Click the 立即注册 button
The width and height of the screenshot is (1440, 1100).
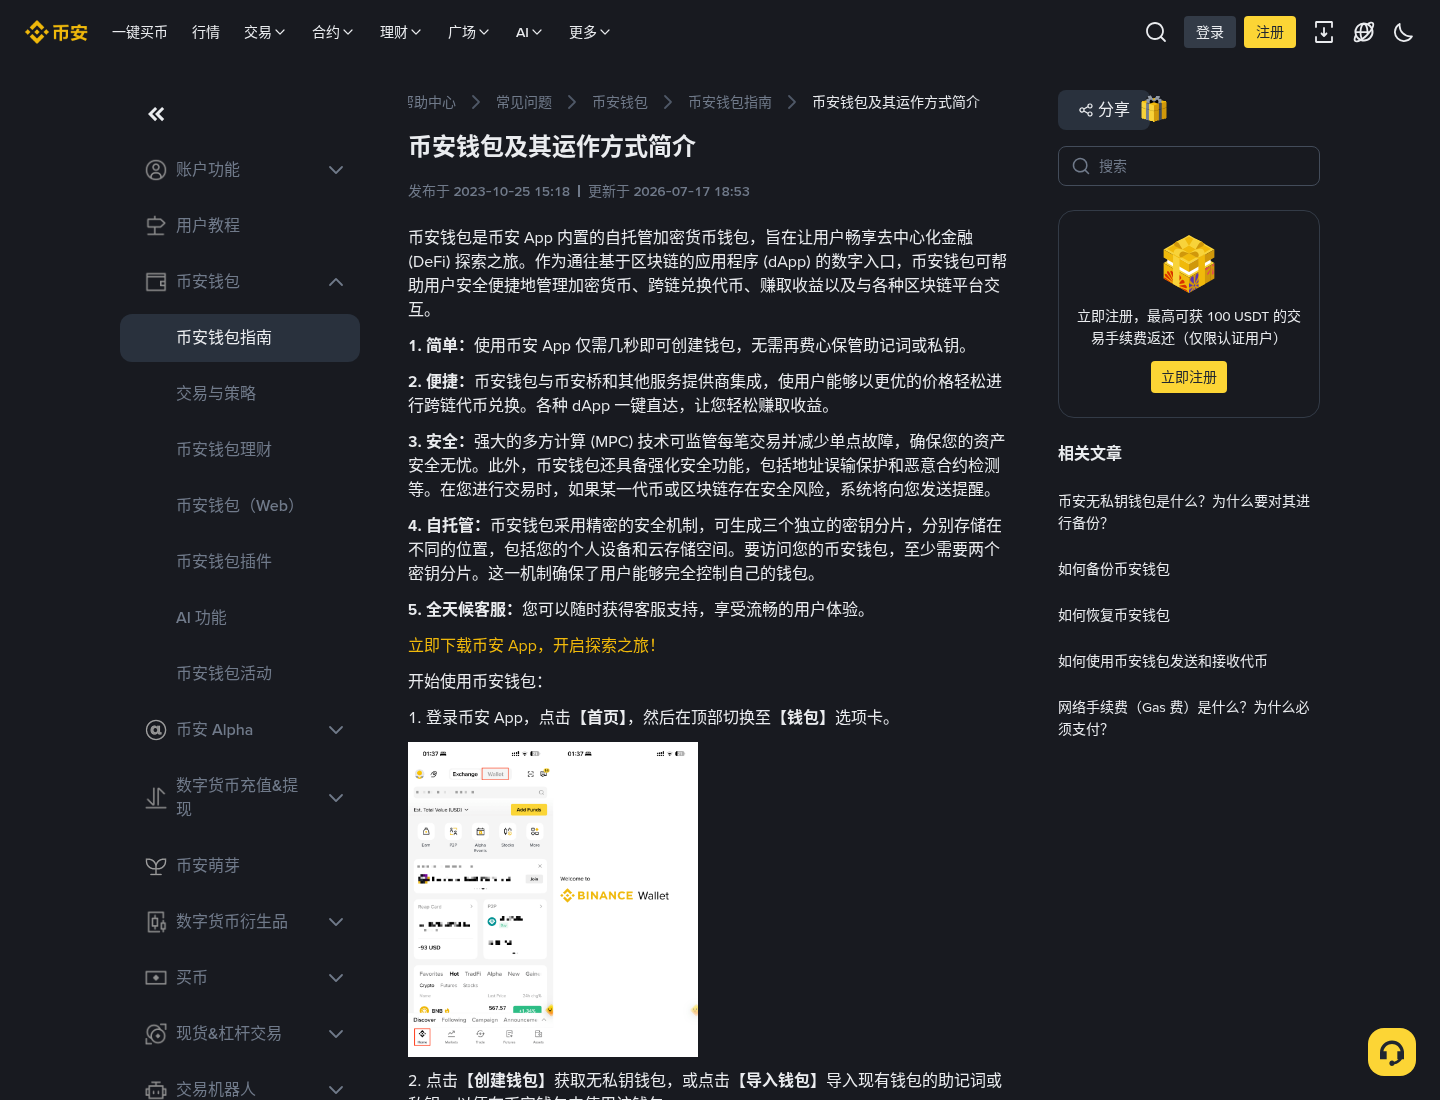pos(1189,377)
